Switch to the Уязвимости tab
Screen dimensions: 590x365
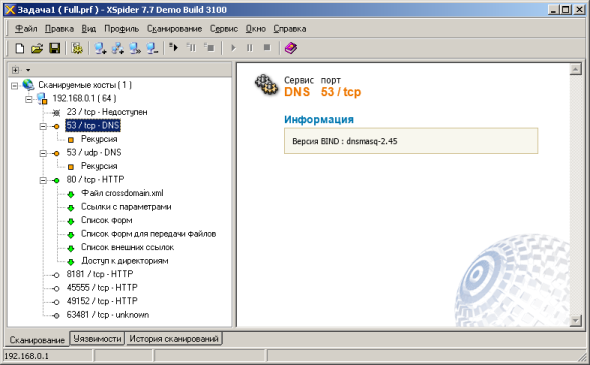click(x=97, y=339)
